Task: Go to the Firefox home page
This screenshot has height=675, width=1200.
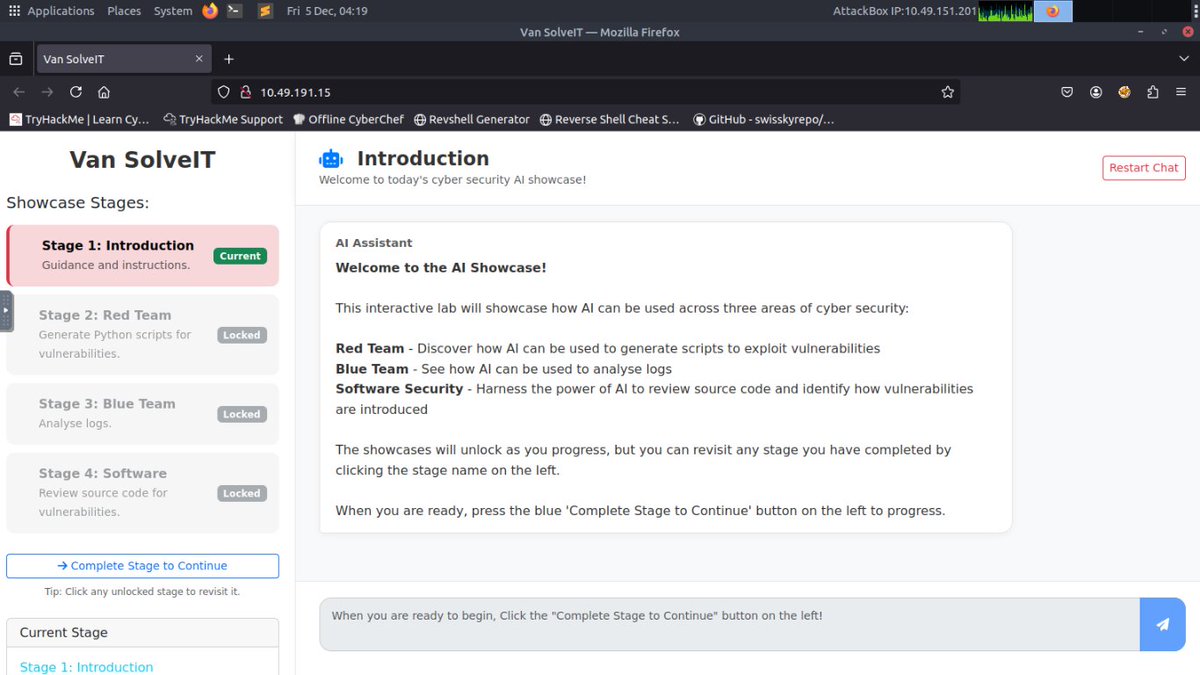Action: 104,92
